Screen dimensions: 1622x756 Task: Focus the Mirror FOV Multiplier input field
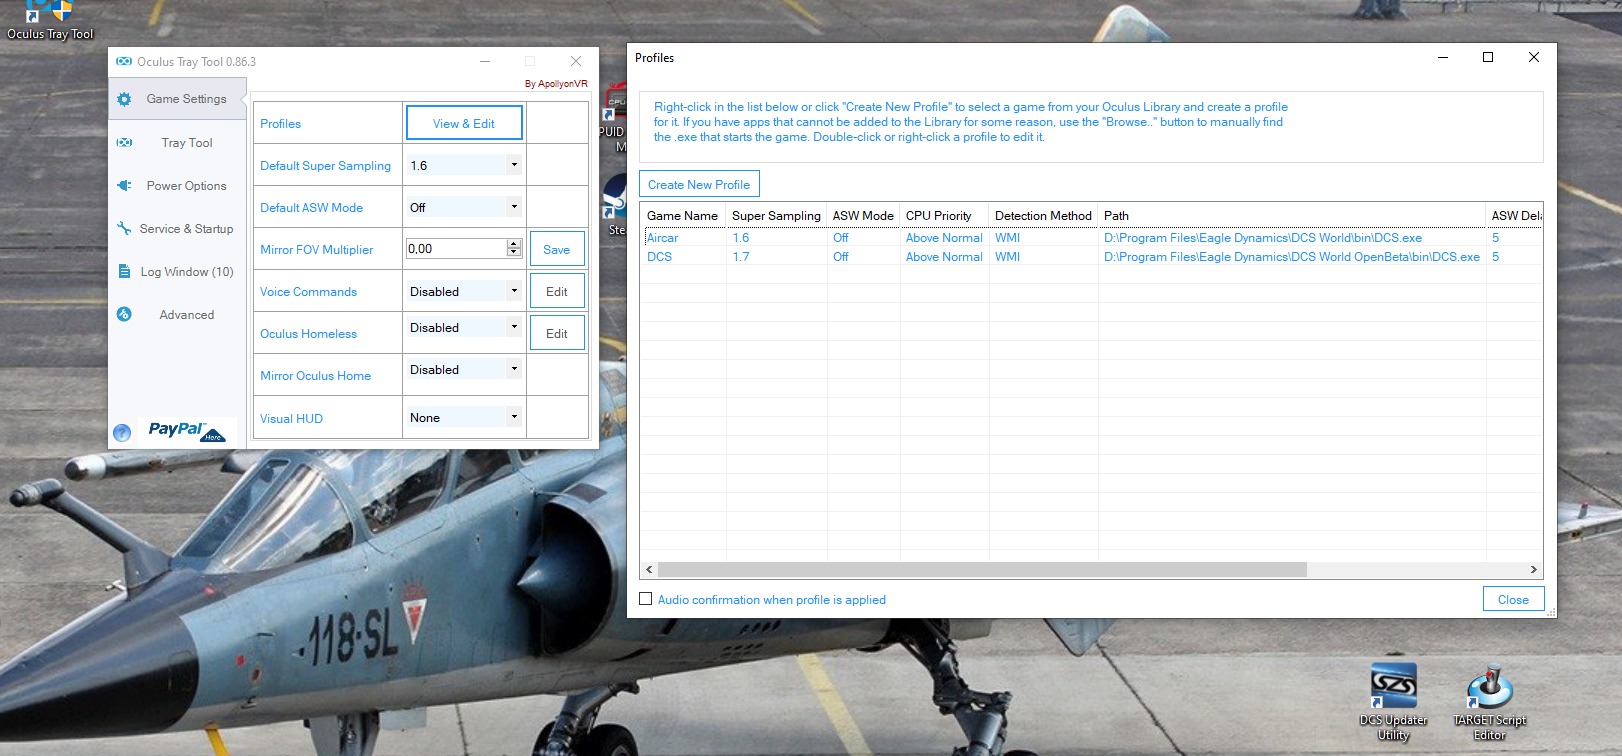[456, 248]
